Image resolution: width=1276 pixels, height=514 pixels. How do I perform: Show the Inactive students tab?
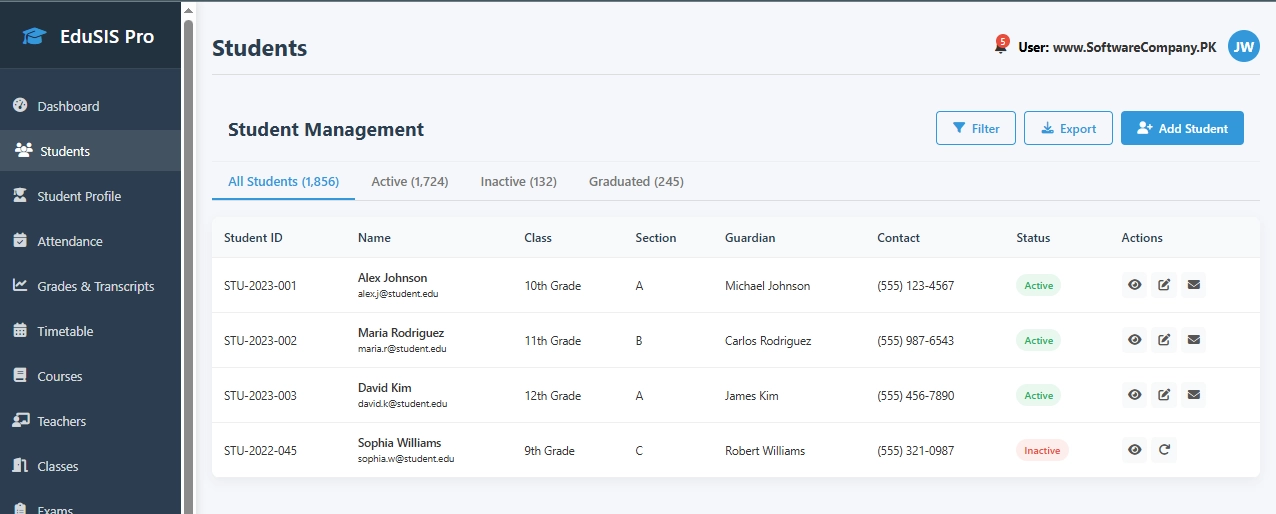pyautogui.click(x=518, y=181)
